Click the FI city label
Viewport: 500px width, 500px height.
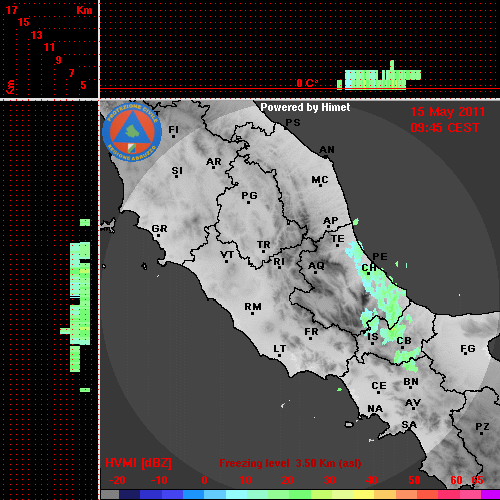(173, 129)
